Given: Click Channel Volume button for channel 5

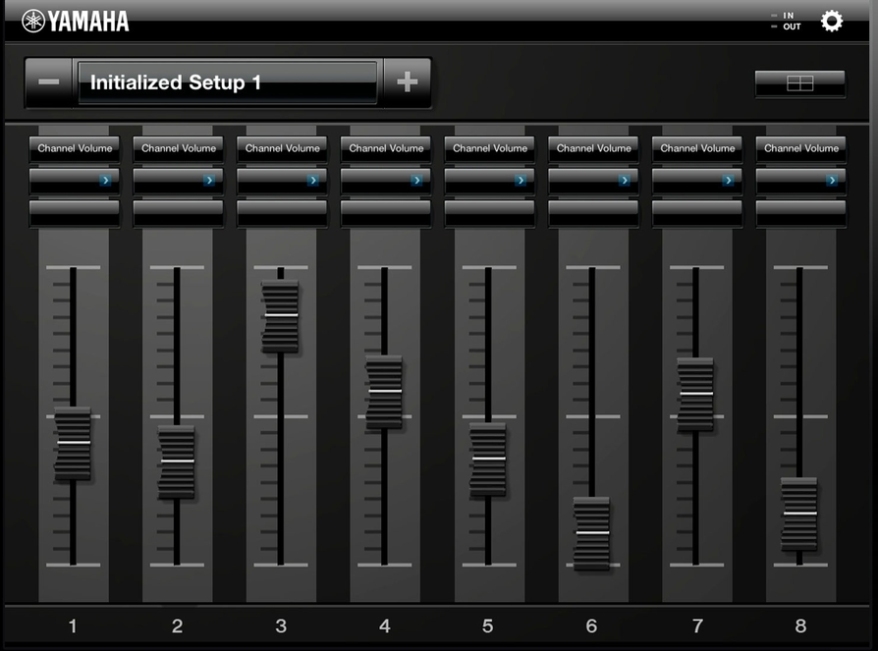Looking at the screenshot, I should coord(490,148).
